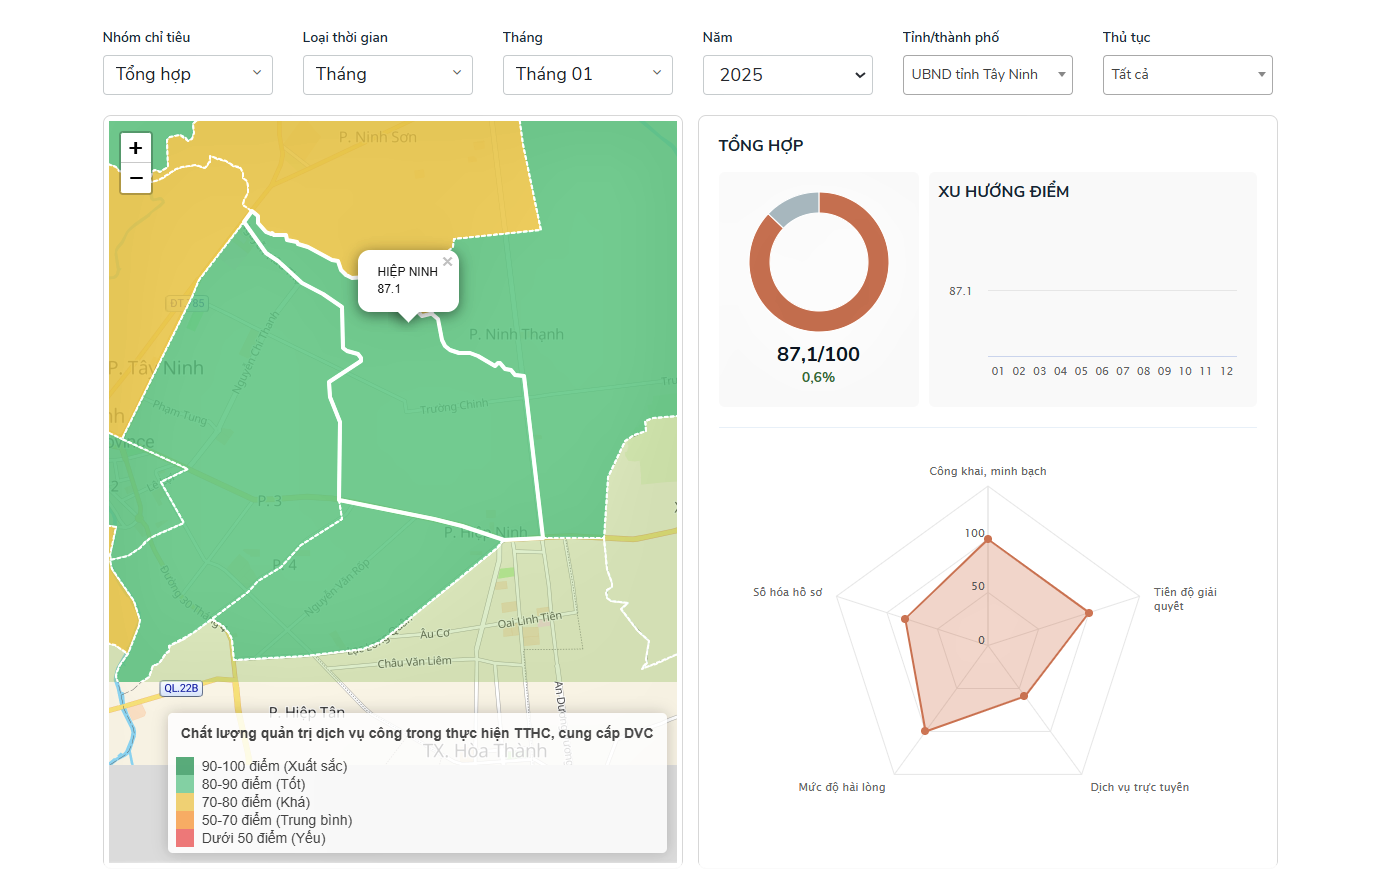Click the 50-70 điểm legend color swatch
The width and height of the screenshot is (1386, 874).
[185, 820]
